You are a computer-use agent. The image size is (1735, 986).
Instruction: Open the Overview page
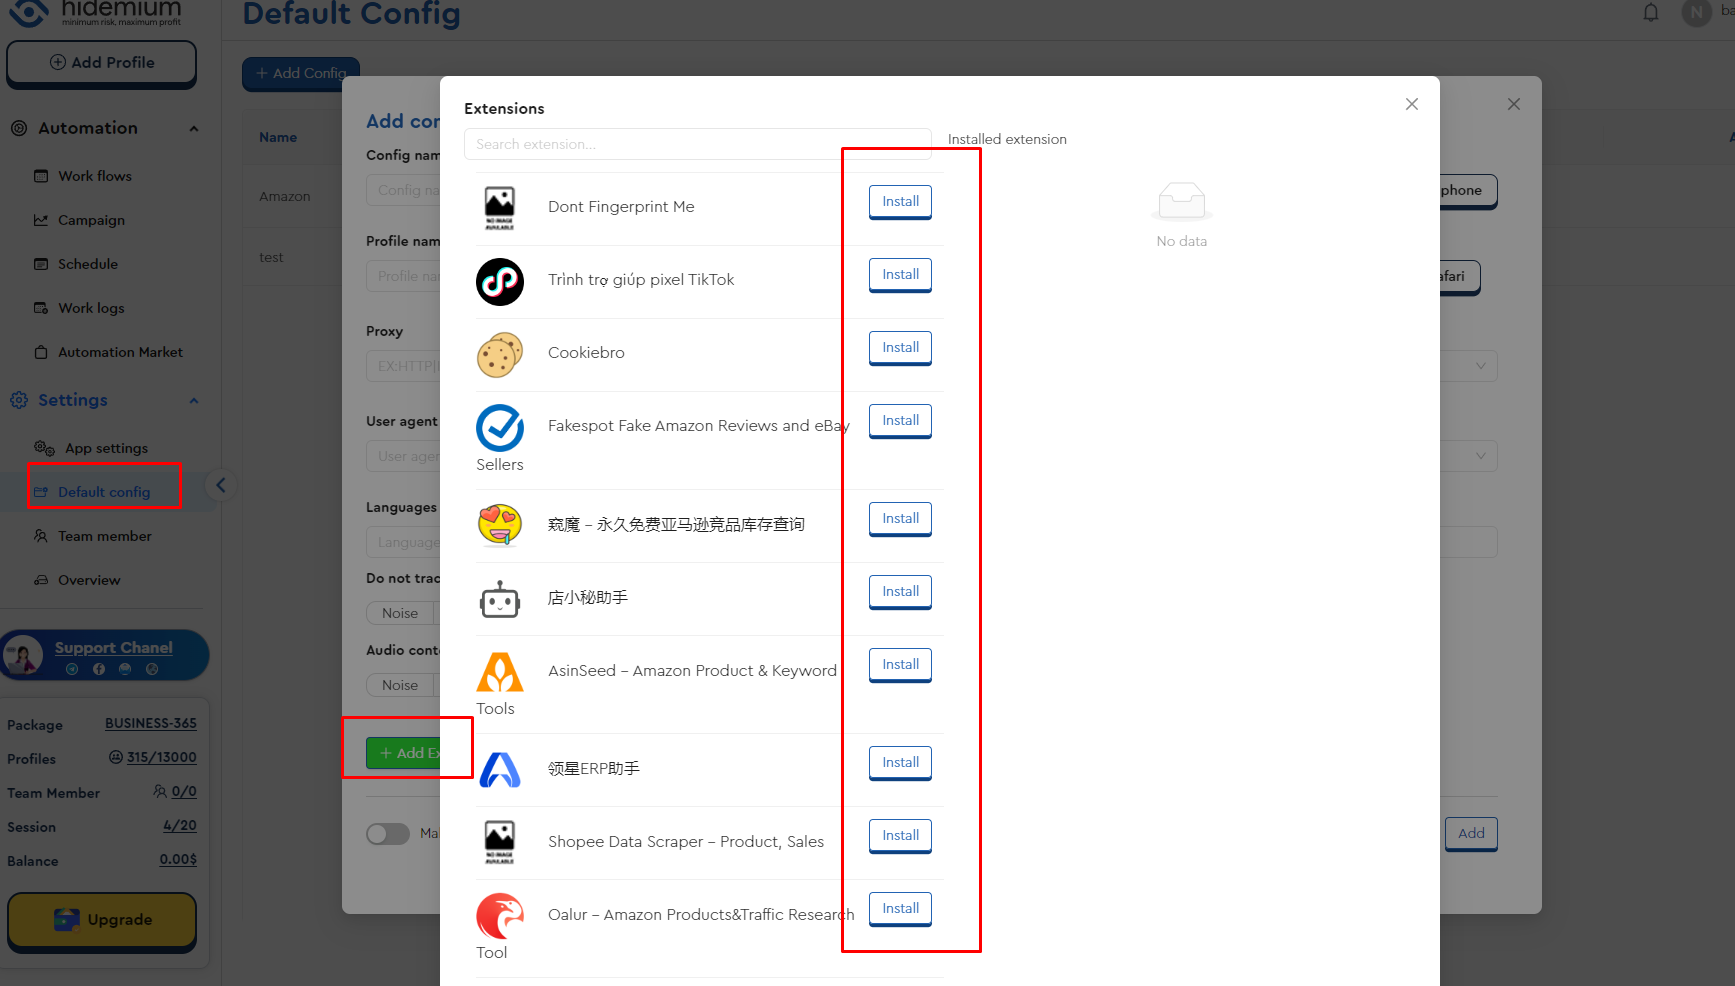coord(89,580)
